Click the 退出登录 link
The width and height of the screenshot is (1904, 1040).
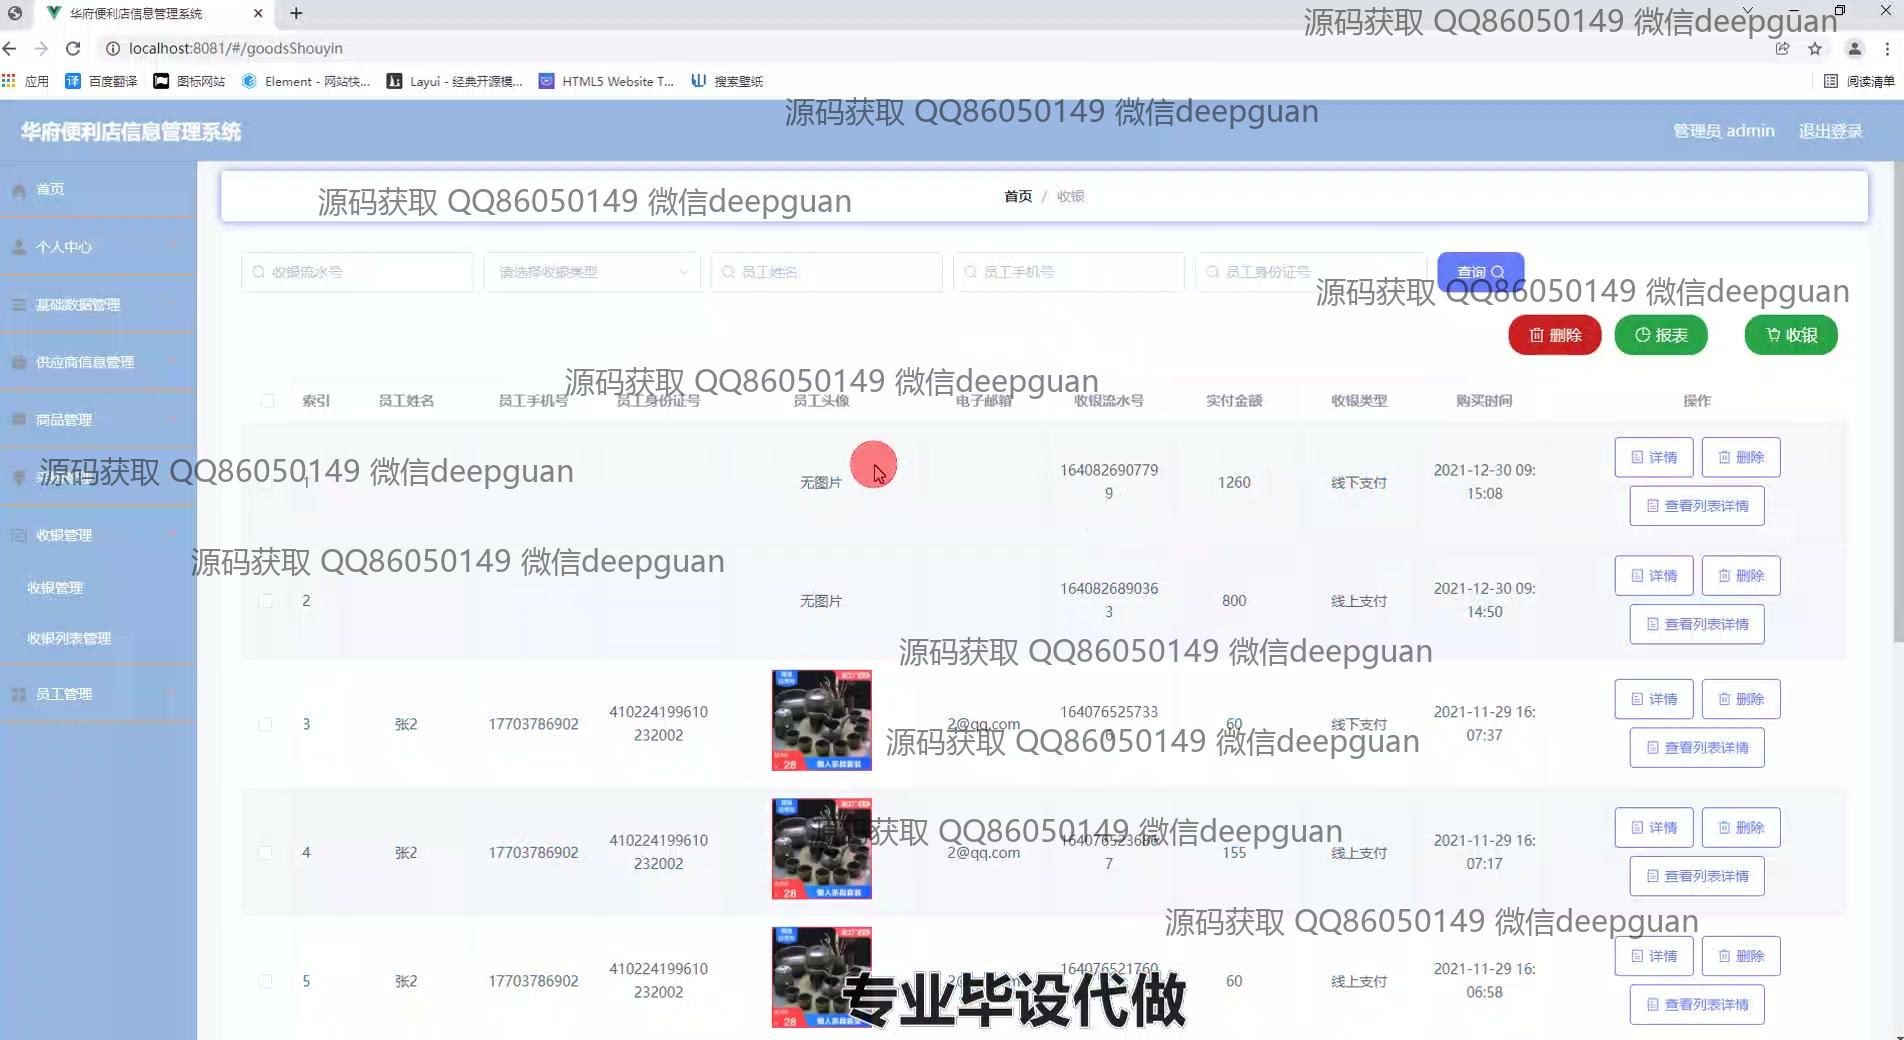click(x=1830, y=131)
